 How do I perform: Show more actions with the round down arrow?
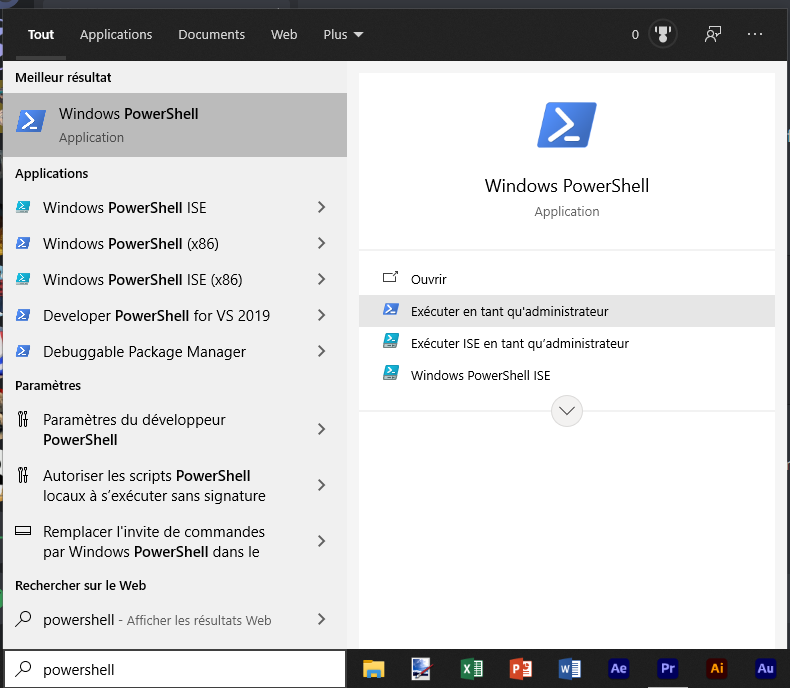tap(567, 411)
